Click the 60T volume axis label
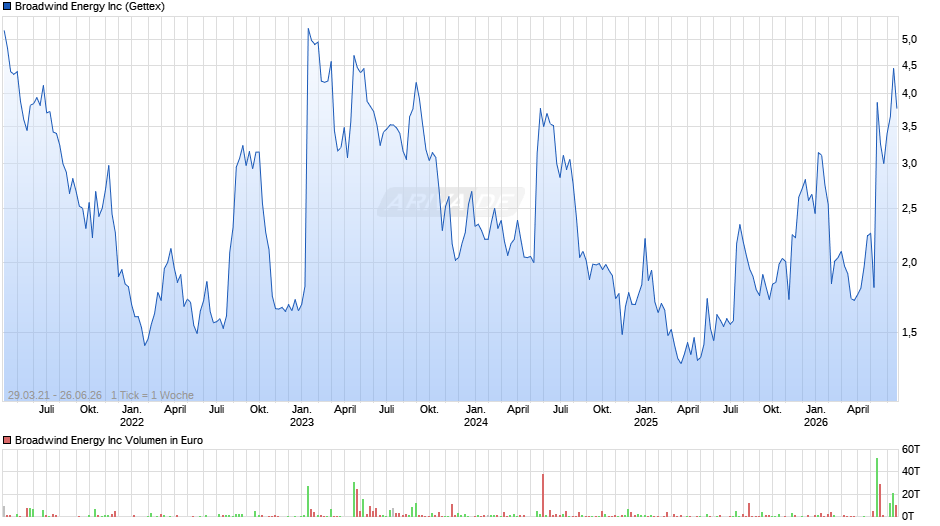 [x=911, y=449]
